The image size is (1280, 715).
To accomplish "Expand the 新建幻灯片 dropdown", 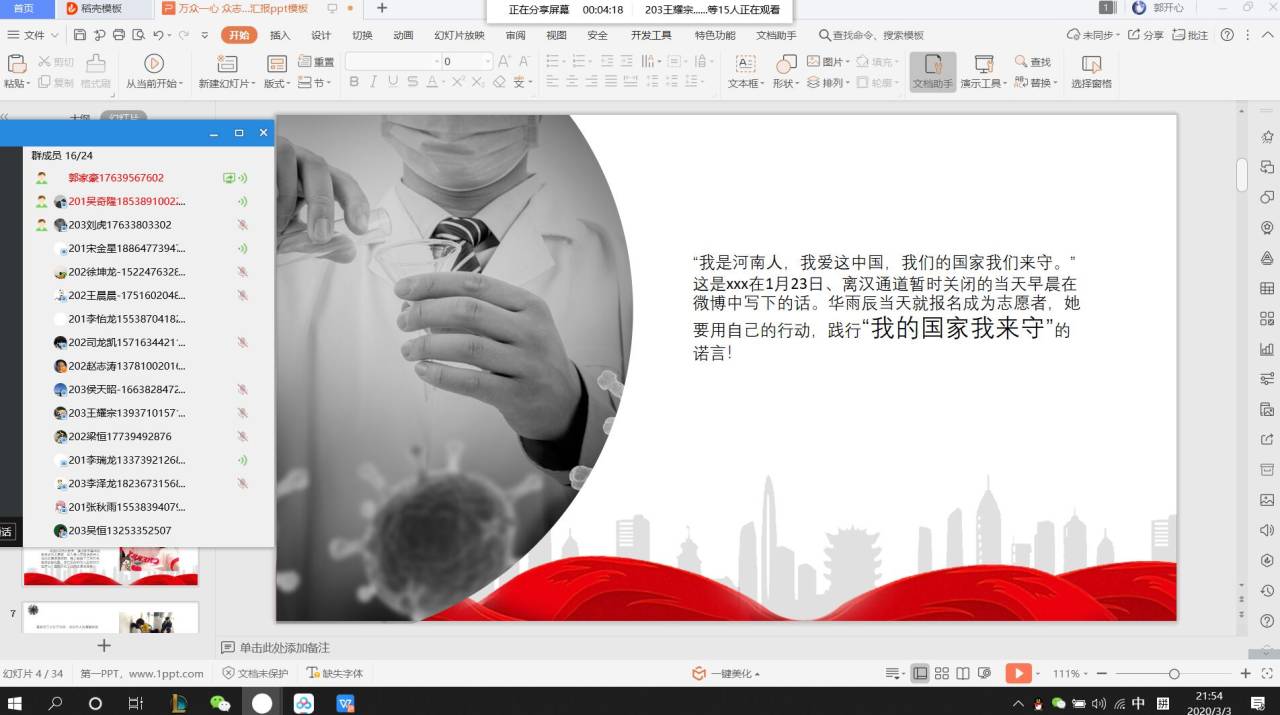I will point(226,84).
